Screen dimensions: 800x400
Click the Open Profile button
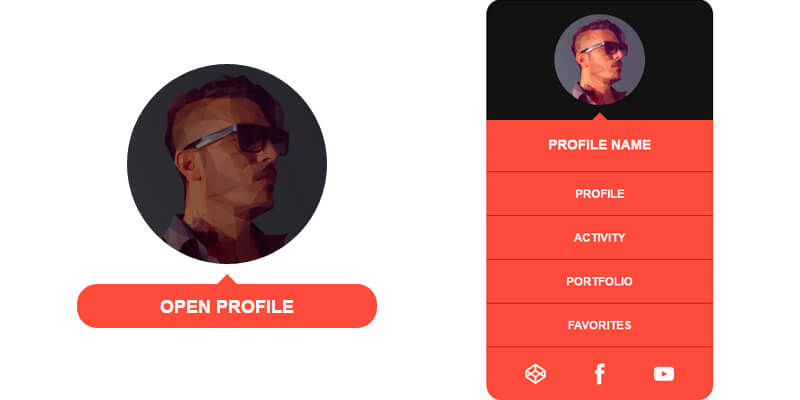(227, 306)
